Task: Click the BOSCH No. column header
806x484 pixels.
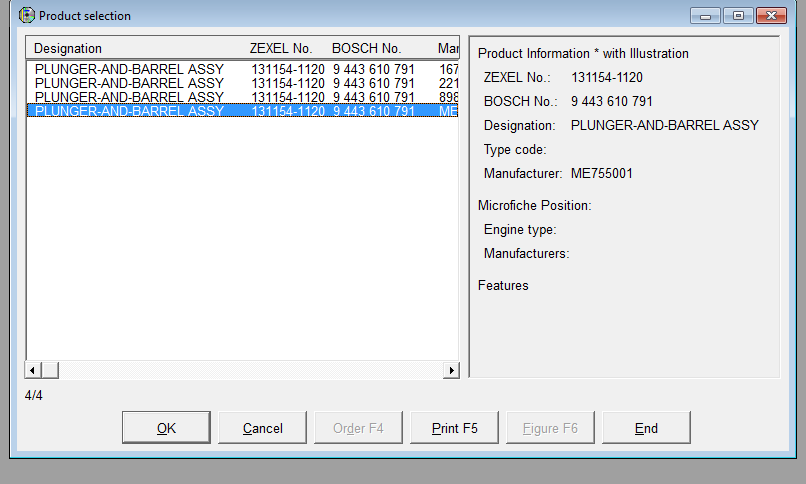Action: click(367, 48)
